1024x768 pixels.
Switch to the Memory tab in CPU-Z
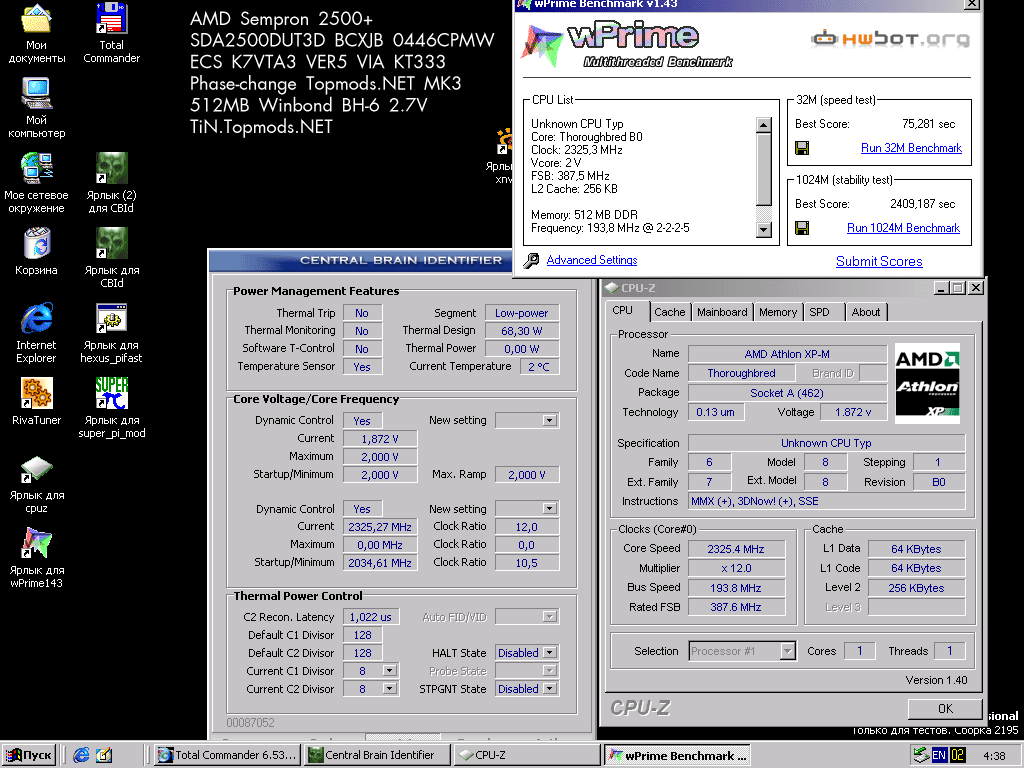tap(778, 312)
